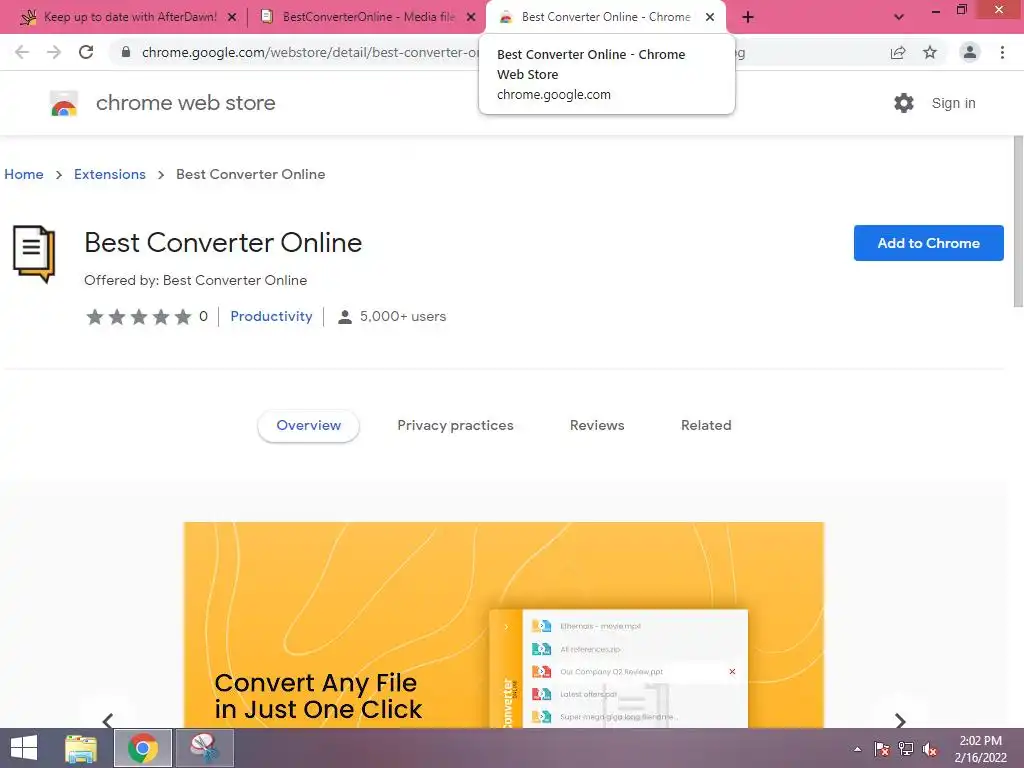This screenshot has width=1024, height=768.
Task: Show the previous screenshot with left arrow
Action: pyautogui.click(x=108, y=720)
